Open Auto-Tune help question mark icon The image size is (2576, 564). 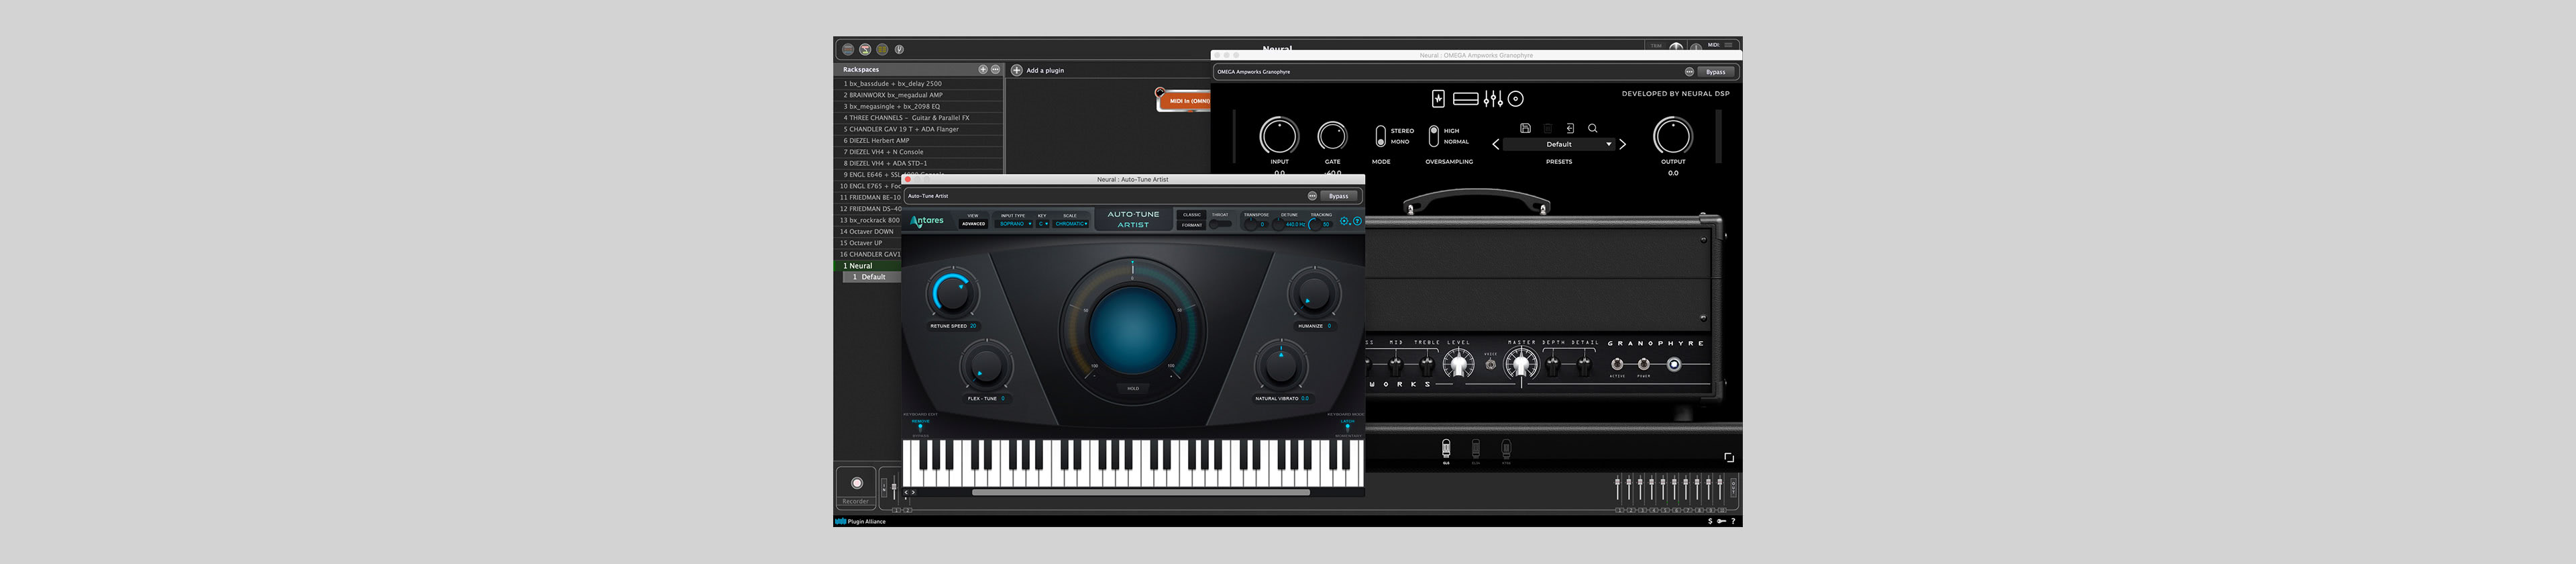[1357, 221]
